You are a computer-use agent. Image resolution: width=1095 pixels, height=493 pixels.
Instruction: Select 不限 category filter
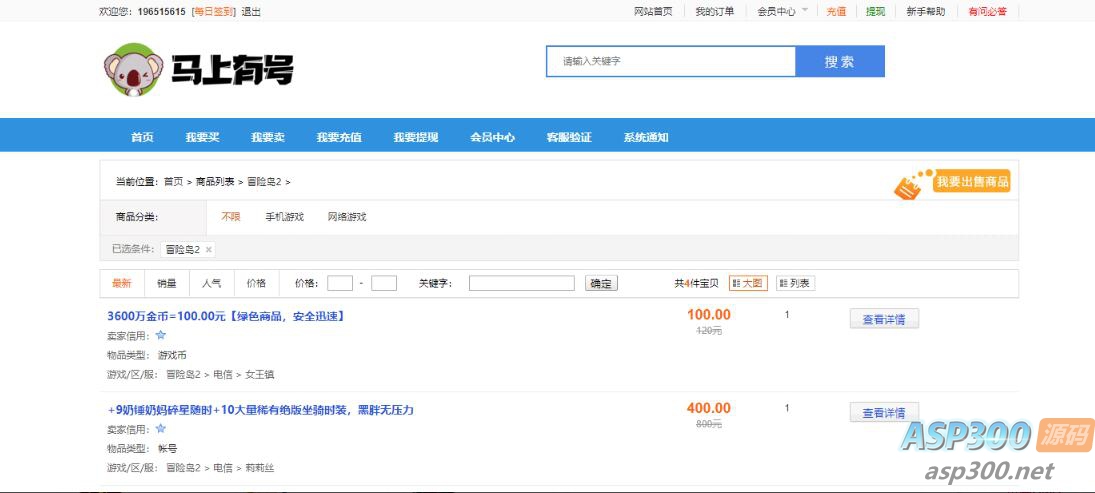pyautogui.click(x=230, y=216)
